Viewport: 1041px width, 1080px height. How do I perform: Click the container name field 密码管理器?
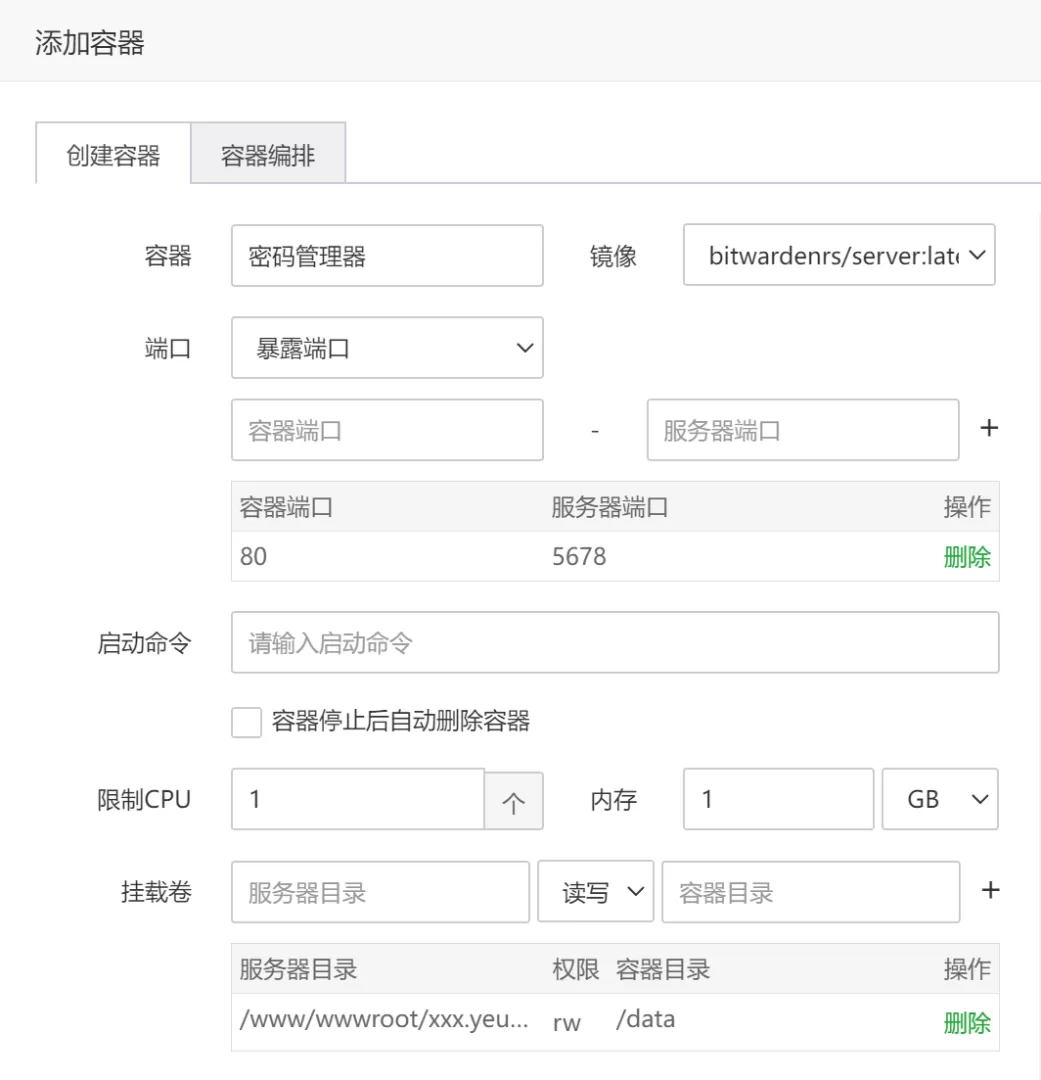387,256
